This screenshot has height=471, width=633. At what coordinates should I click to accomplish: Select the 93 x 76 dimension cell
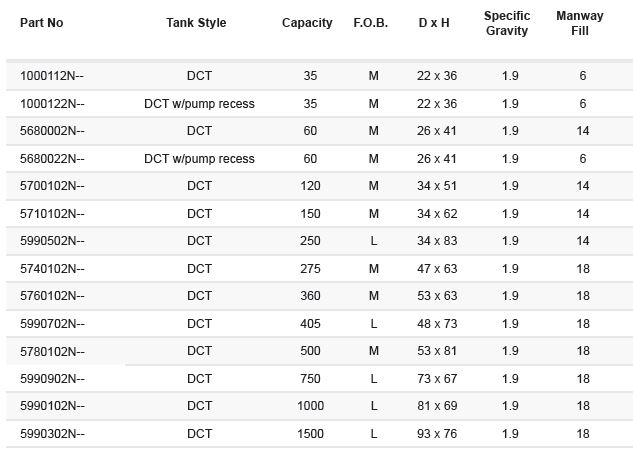[437, 434]
